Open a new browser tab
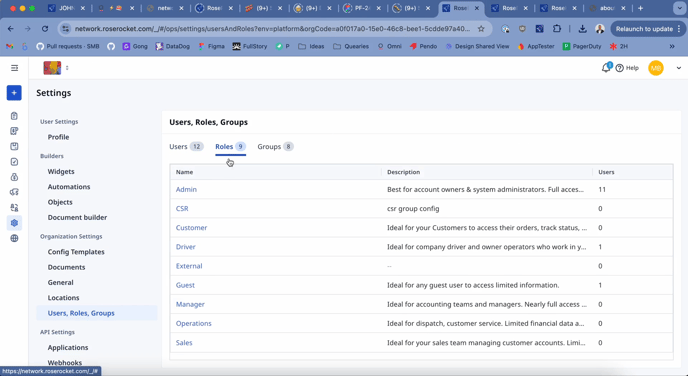This screenshot has width=688, height=376. tap(640, 8)
